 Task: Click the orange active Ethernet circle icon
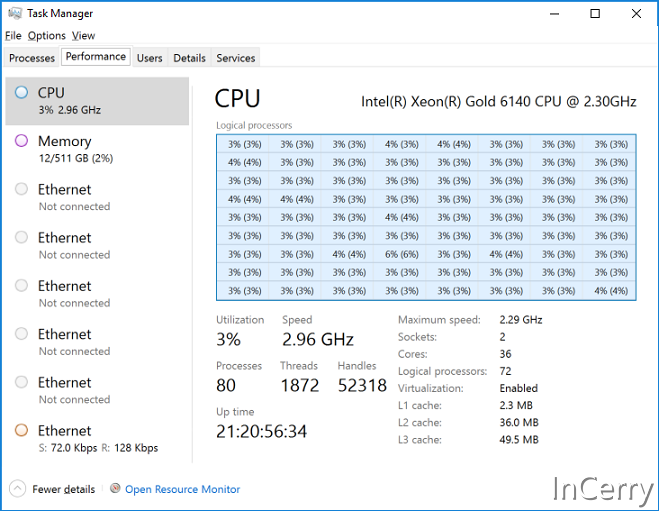coord(22,430)
